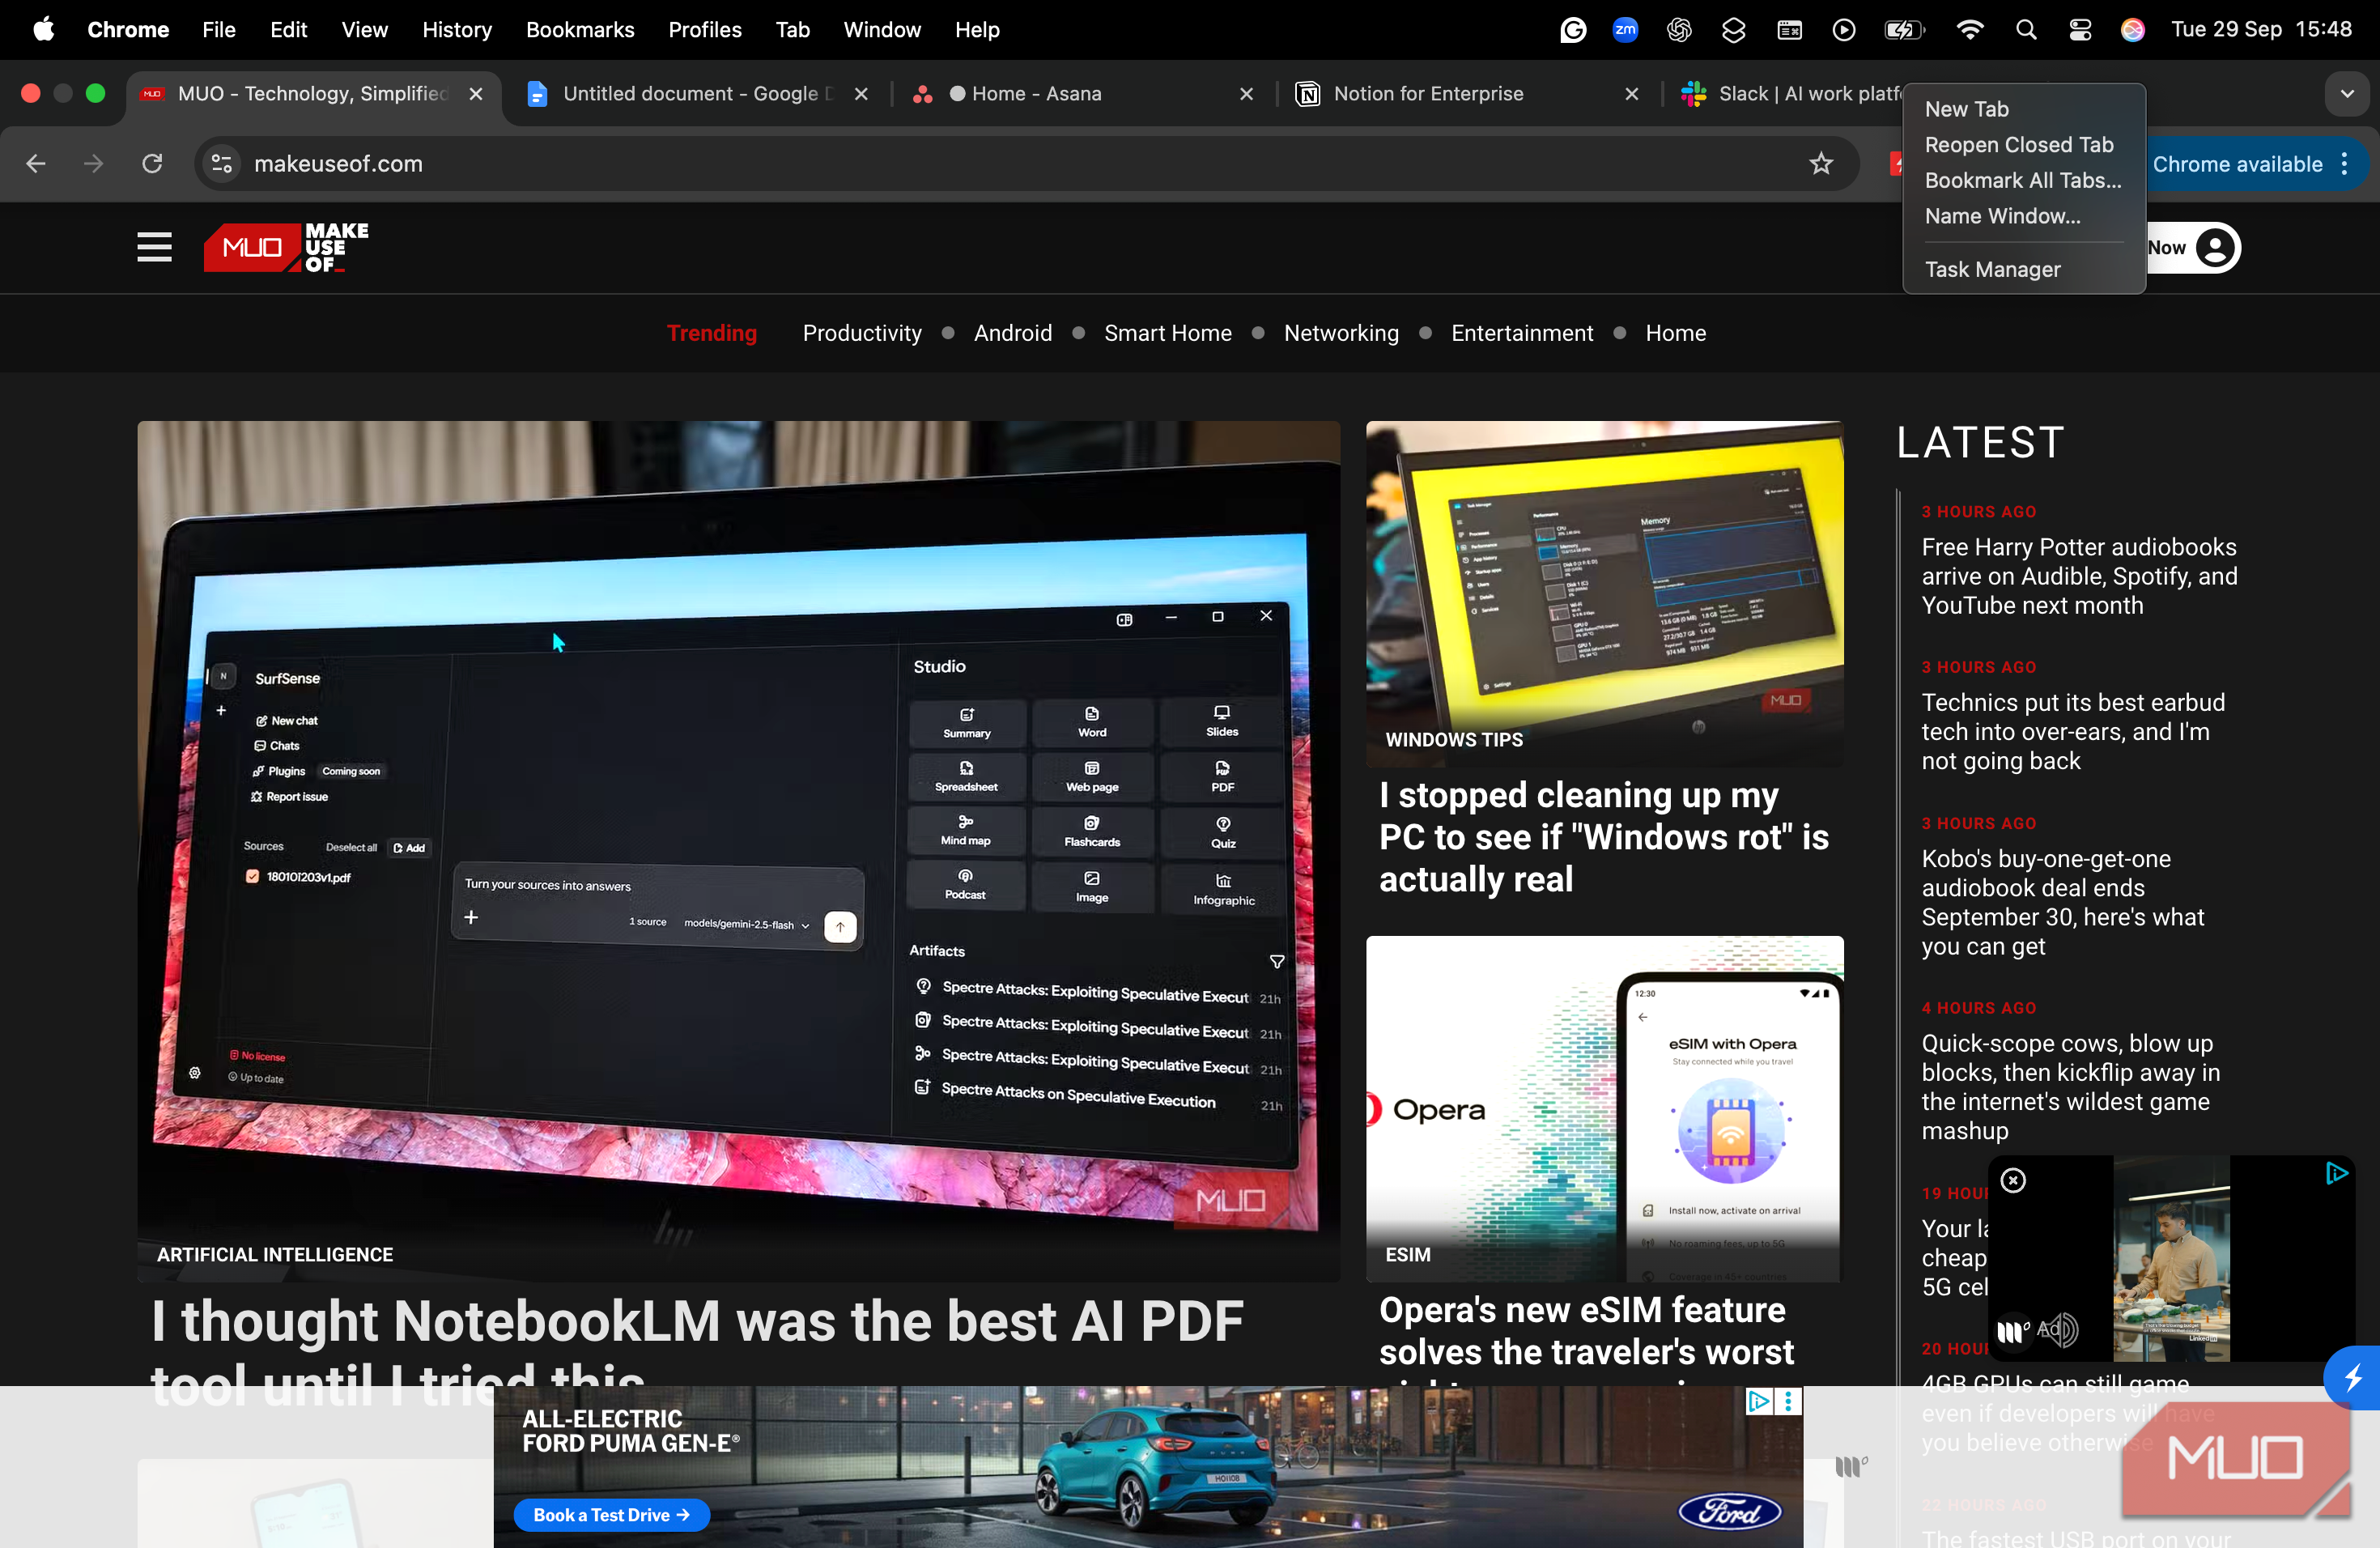
Task: Click the MUO Make Use Of logo
Action: (x=286, y=247)
